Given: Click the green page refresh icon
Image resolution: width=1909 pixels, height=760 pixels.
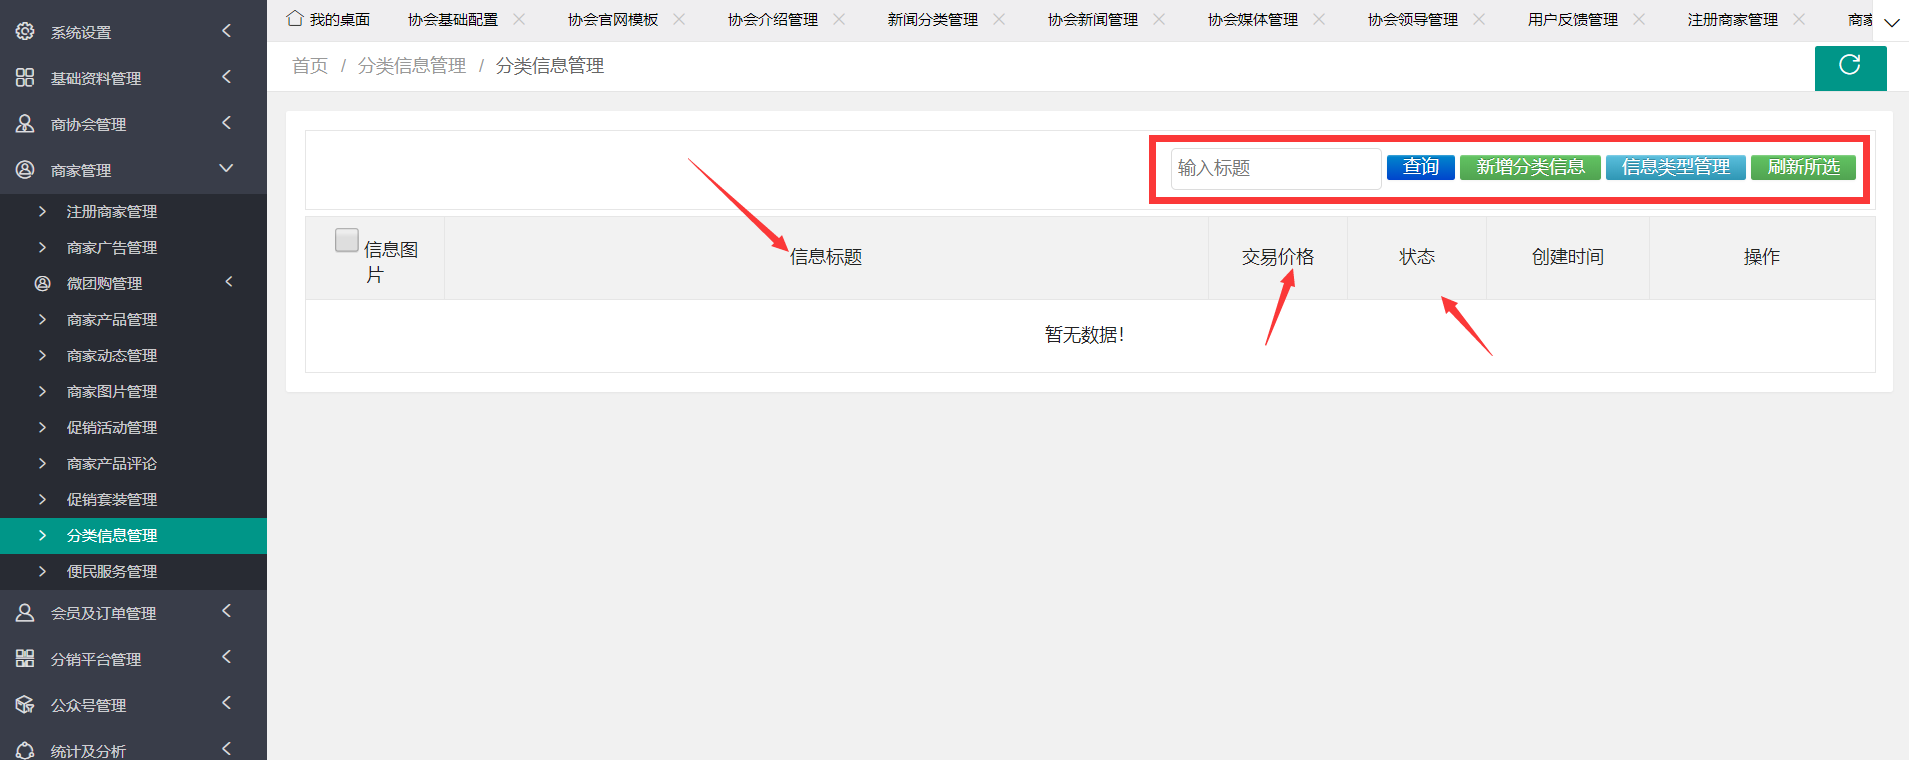Looking at the screenshot, I should [x=1850, y=66].
